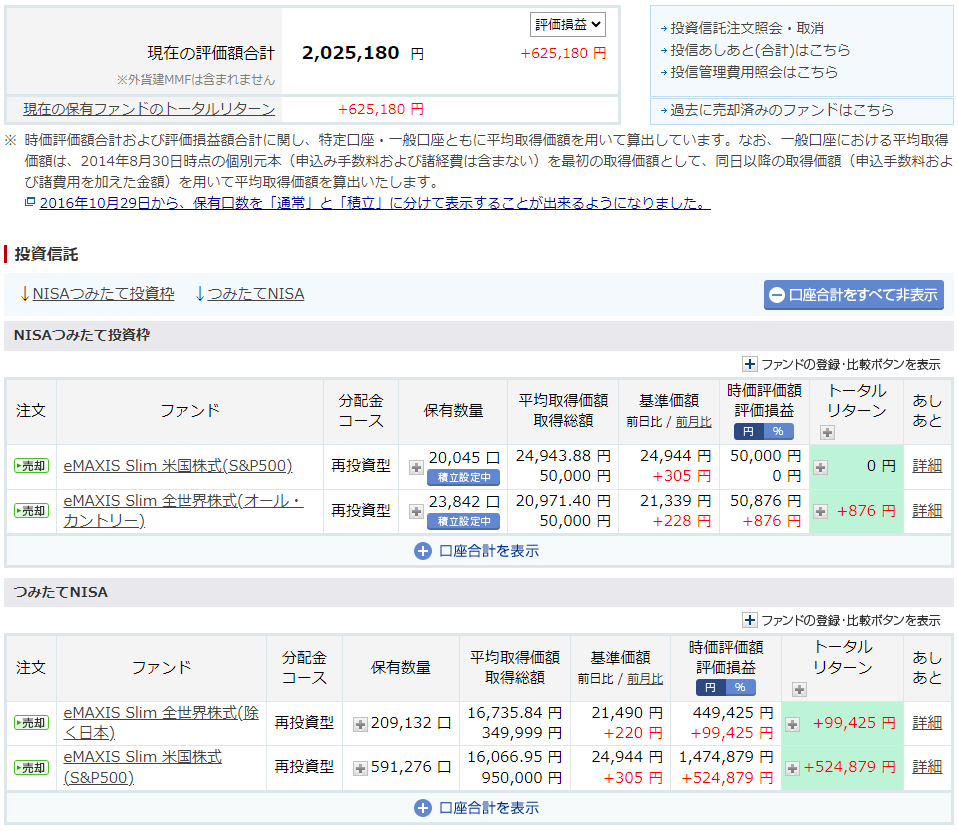Viewport: 958px width, 831px height.
Task: Jump to NISAつみたて投資枠 anchor
Action: [103, 294]
